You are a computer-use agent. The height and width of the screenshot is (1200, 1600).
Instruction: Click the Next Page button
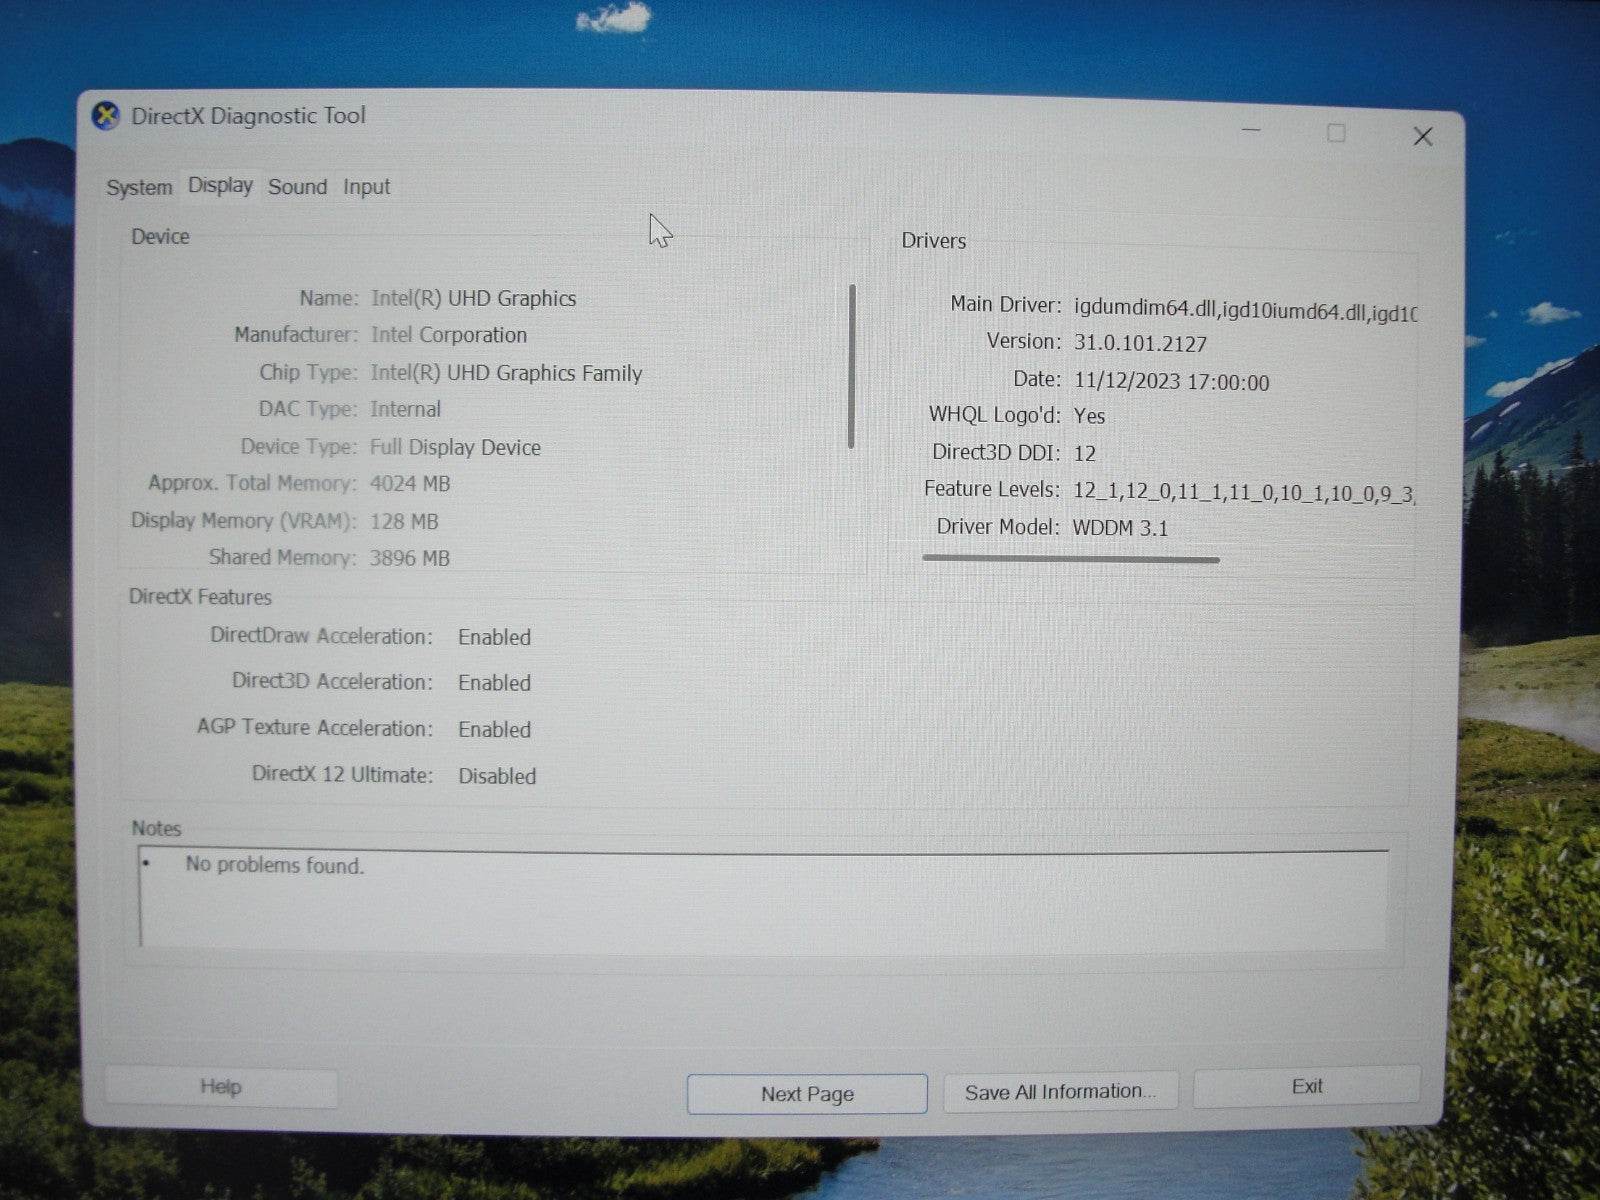click(x=806, y=1094)
